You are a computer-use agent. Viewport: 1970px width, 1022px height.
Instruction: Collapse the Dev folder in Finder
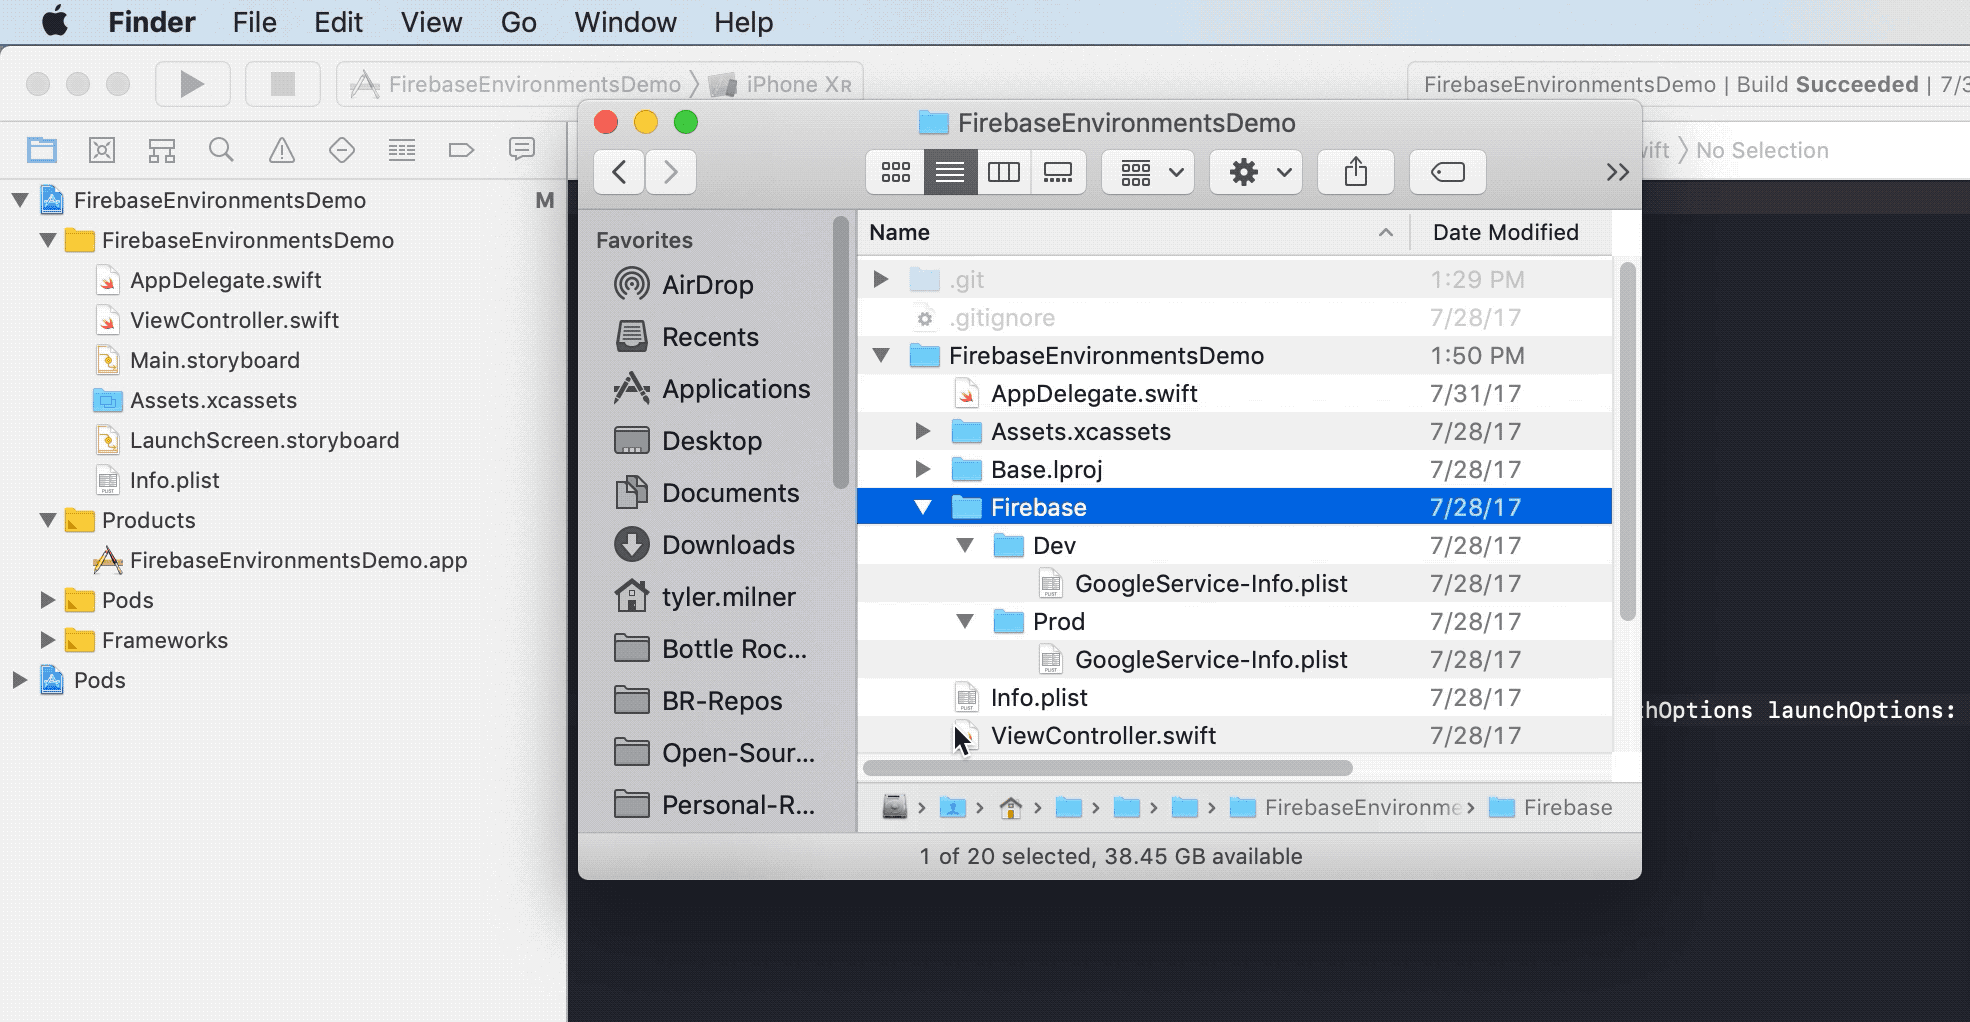tap(964, 545)
